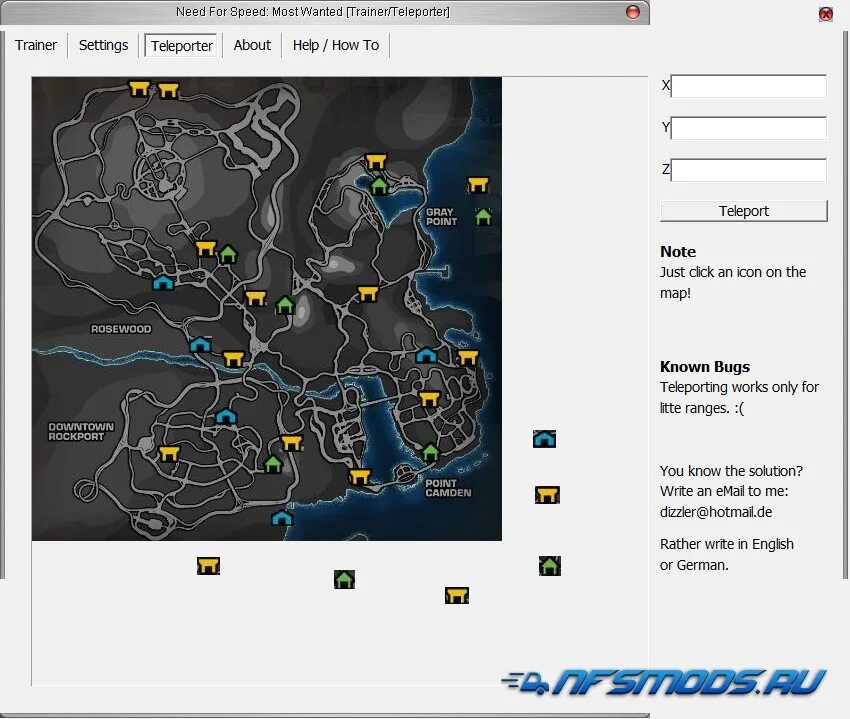Viewport: 850px width, 719px height.
Task: Click yellow shop icon east of central green house
Action: pyautogui.click(x=368, y=293)
